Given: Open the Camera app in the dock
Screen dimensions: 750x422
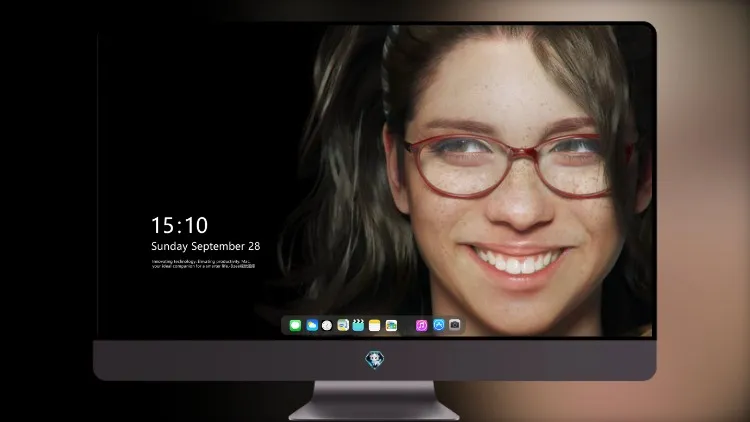Looking at the screenshot, I should coord(455,325).
